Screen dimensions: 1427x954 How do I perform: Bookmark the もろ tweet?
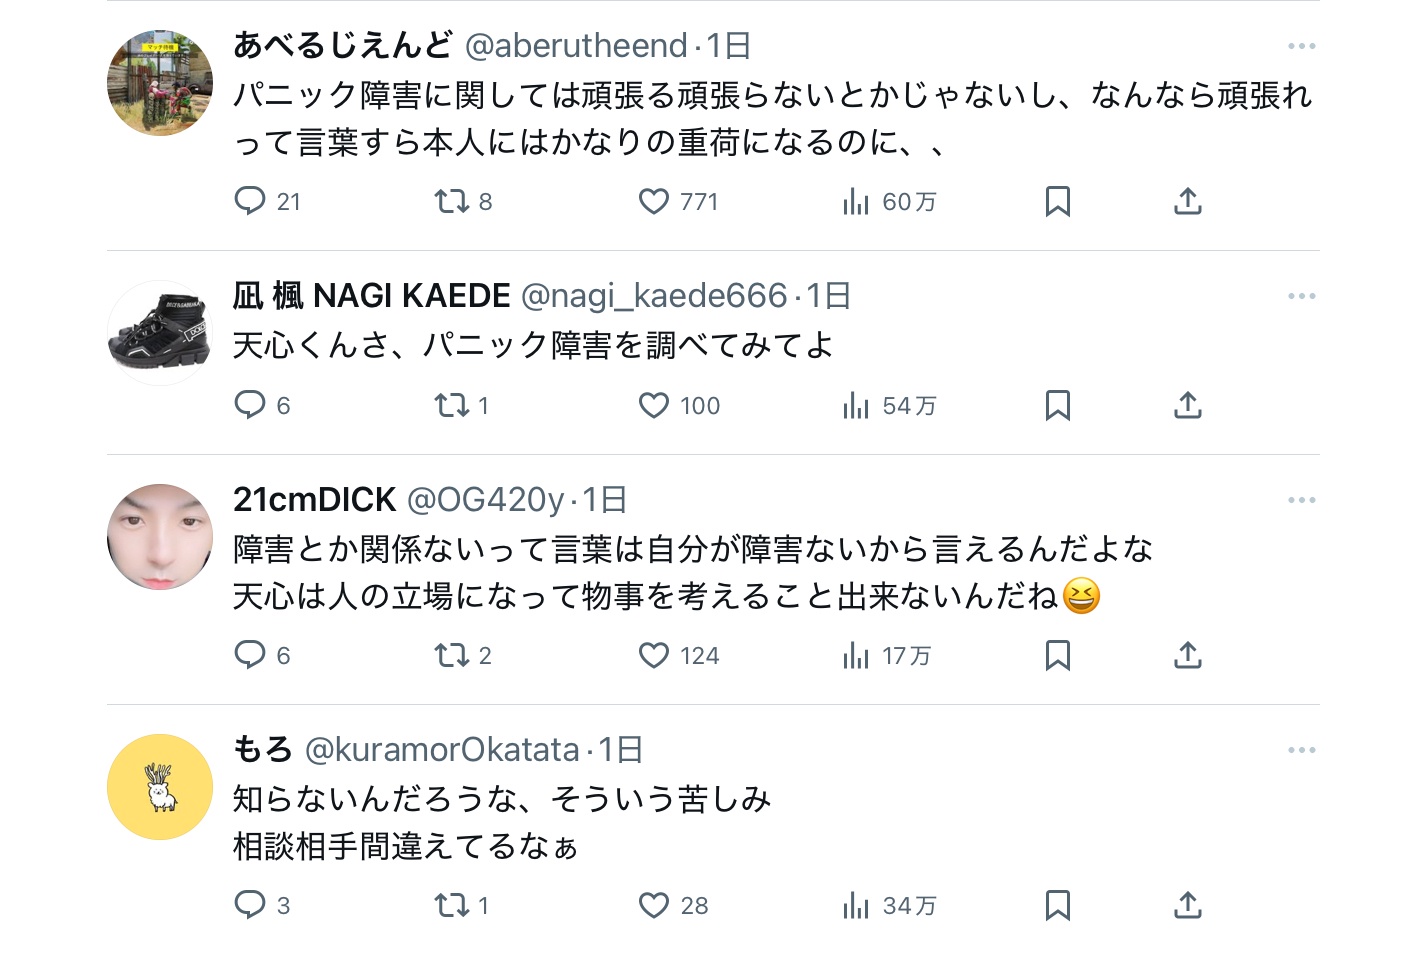[1057, 905]
